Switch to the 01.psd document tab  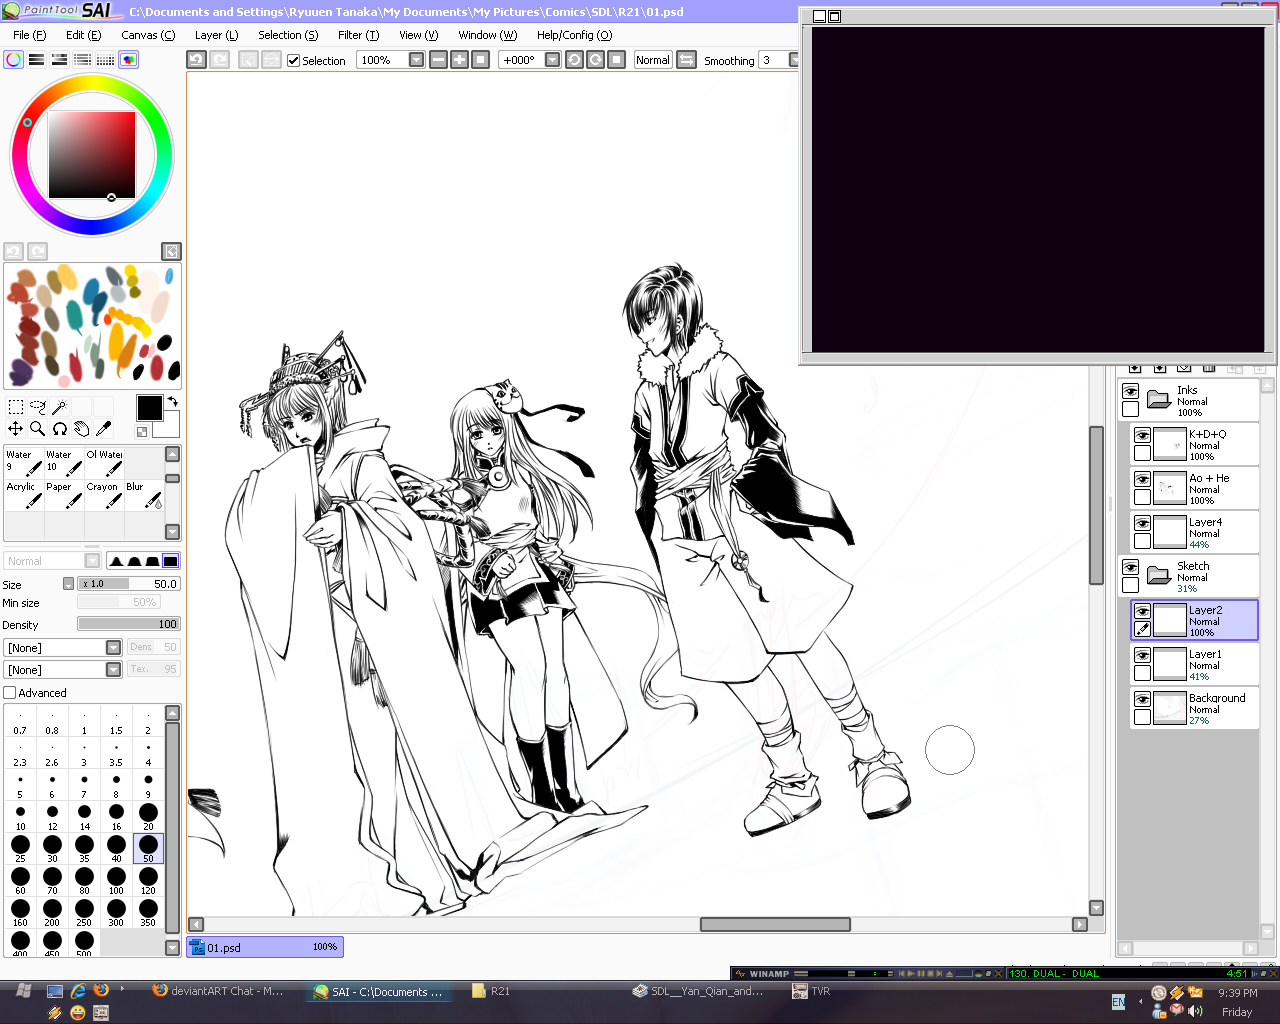pyautogui.click(x=265, y=947)
